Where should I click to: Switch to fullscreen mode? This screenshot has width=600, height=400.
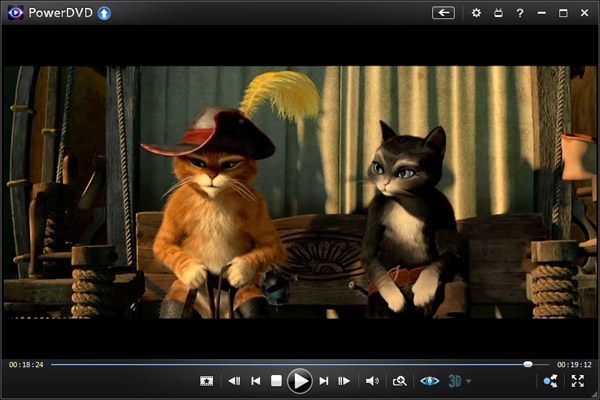[578, 381]
